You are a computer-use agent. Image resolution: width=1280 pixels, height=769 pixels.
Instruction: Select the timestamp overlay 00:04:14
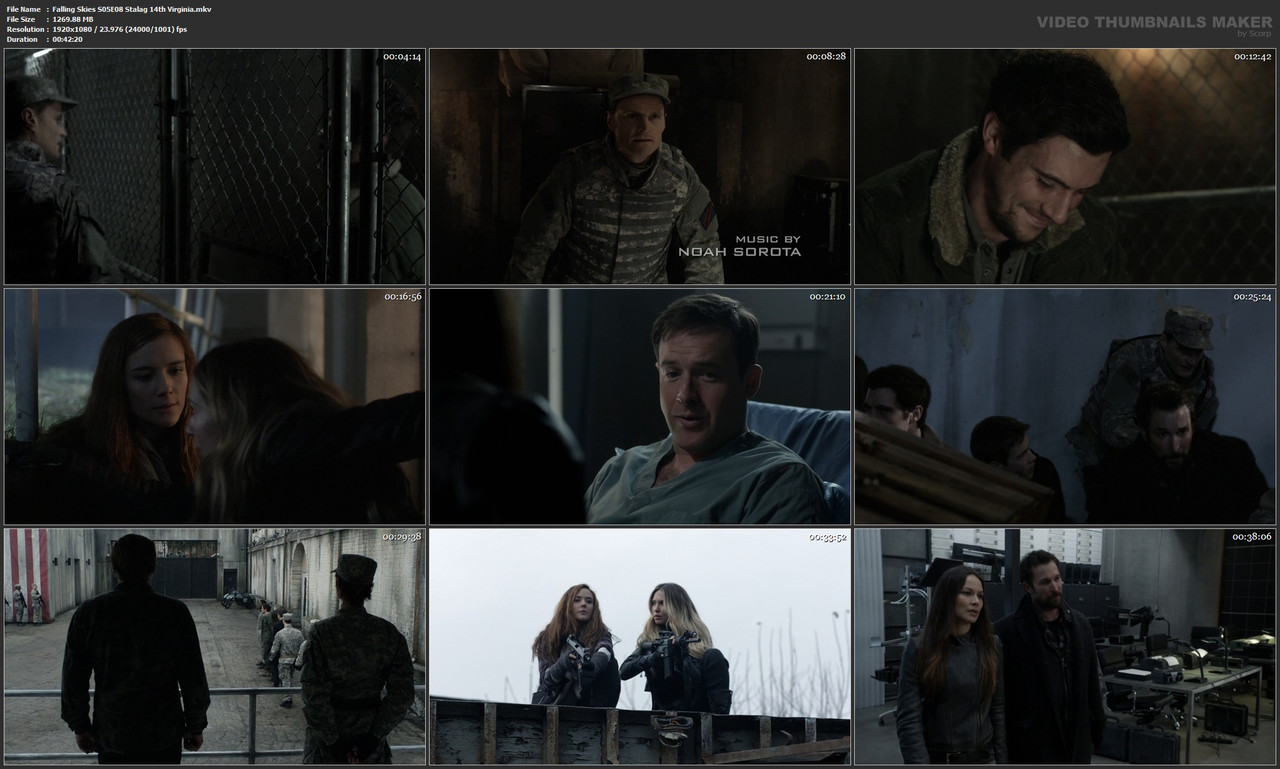coord(401,57)
